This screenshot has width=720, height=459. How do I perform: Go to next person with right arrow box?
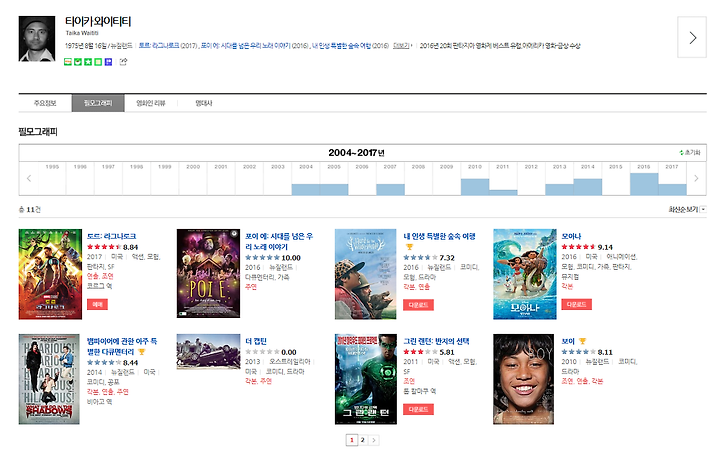coord(692,37)
